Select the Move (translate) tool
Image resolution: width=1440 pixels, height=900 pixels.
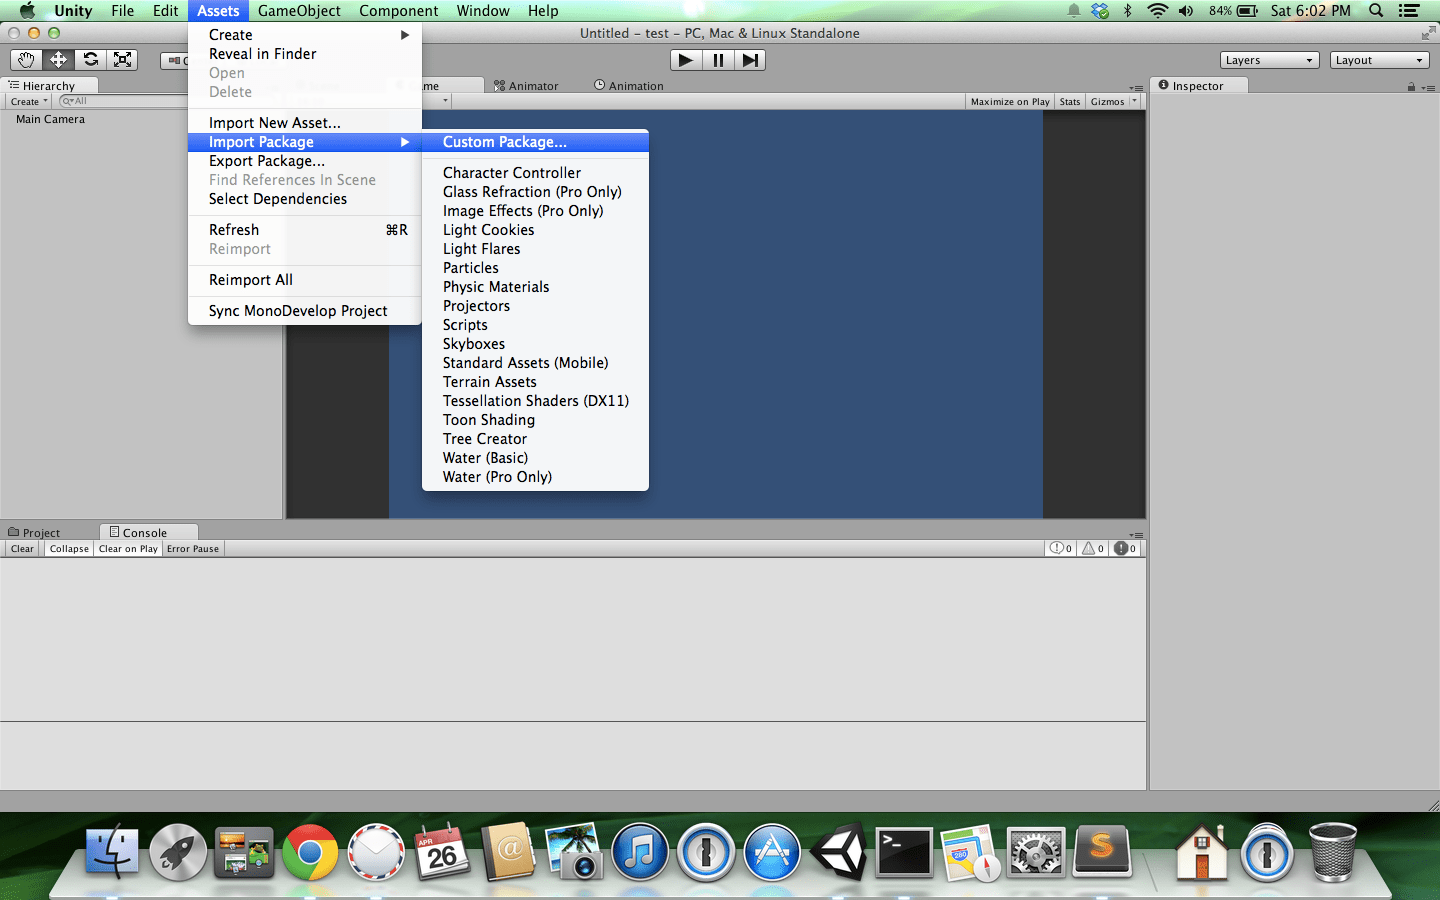point(58,60)
